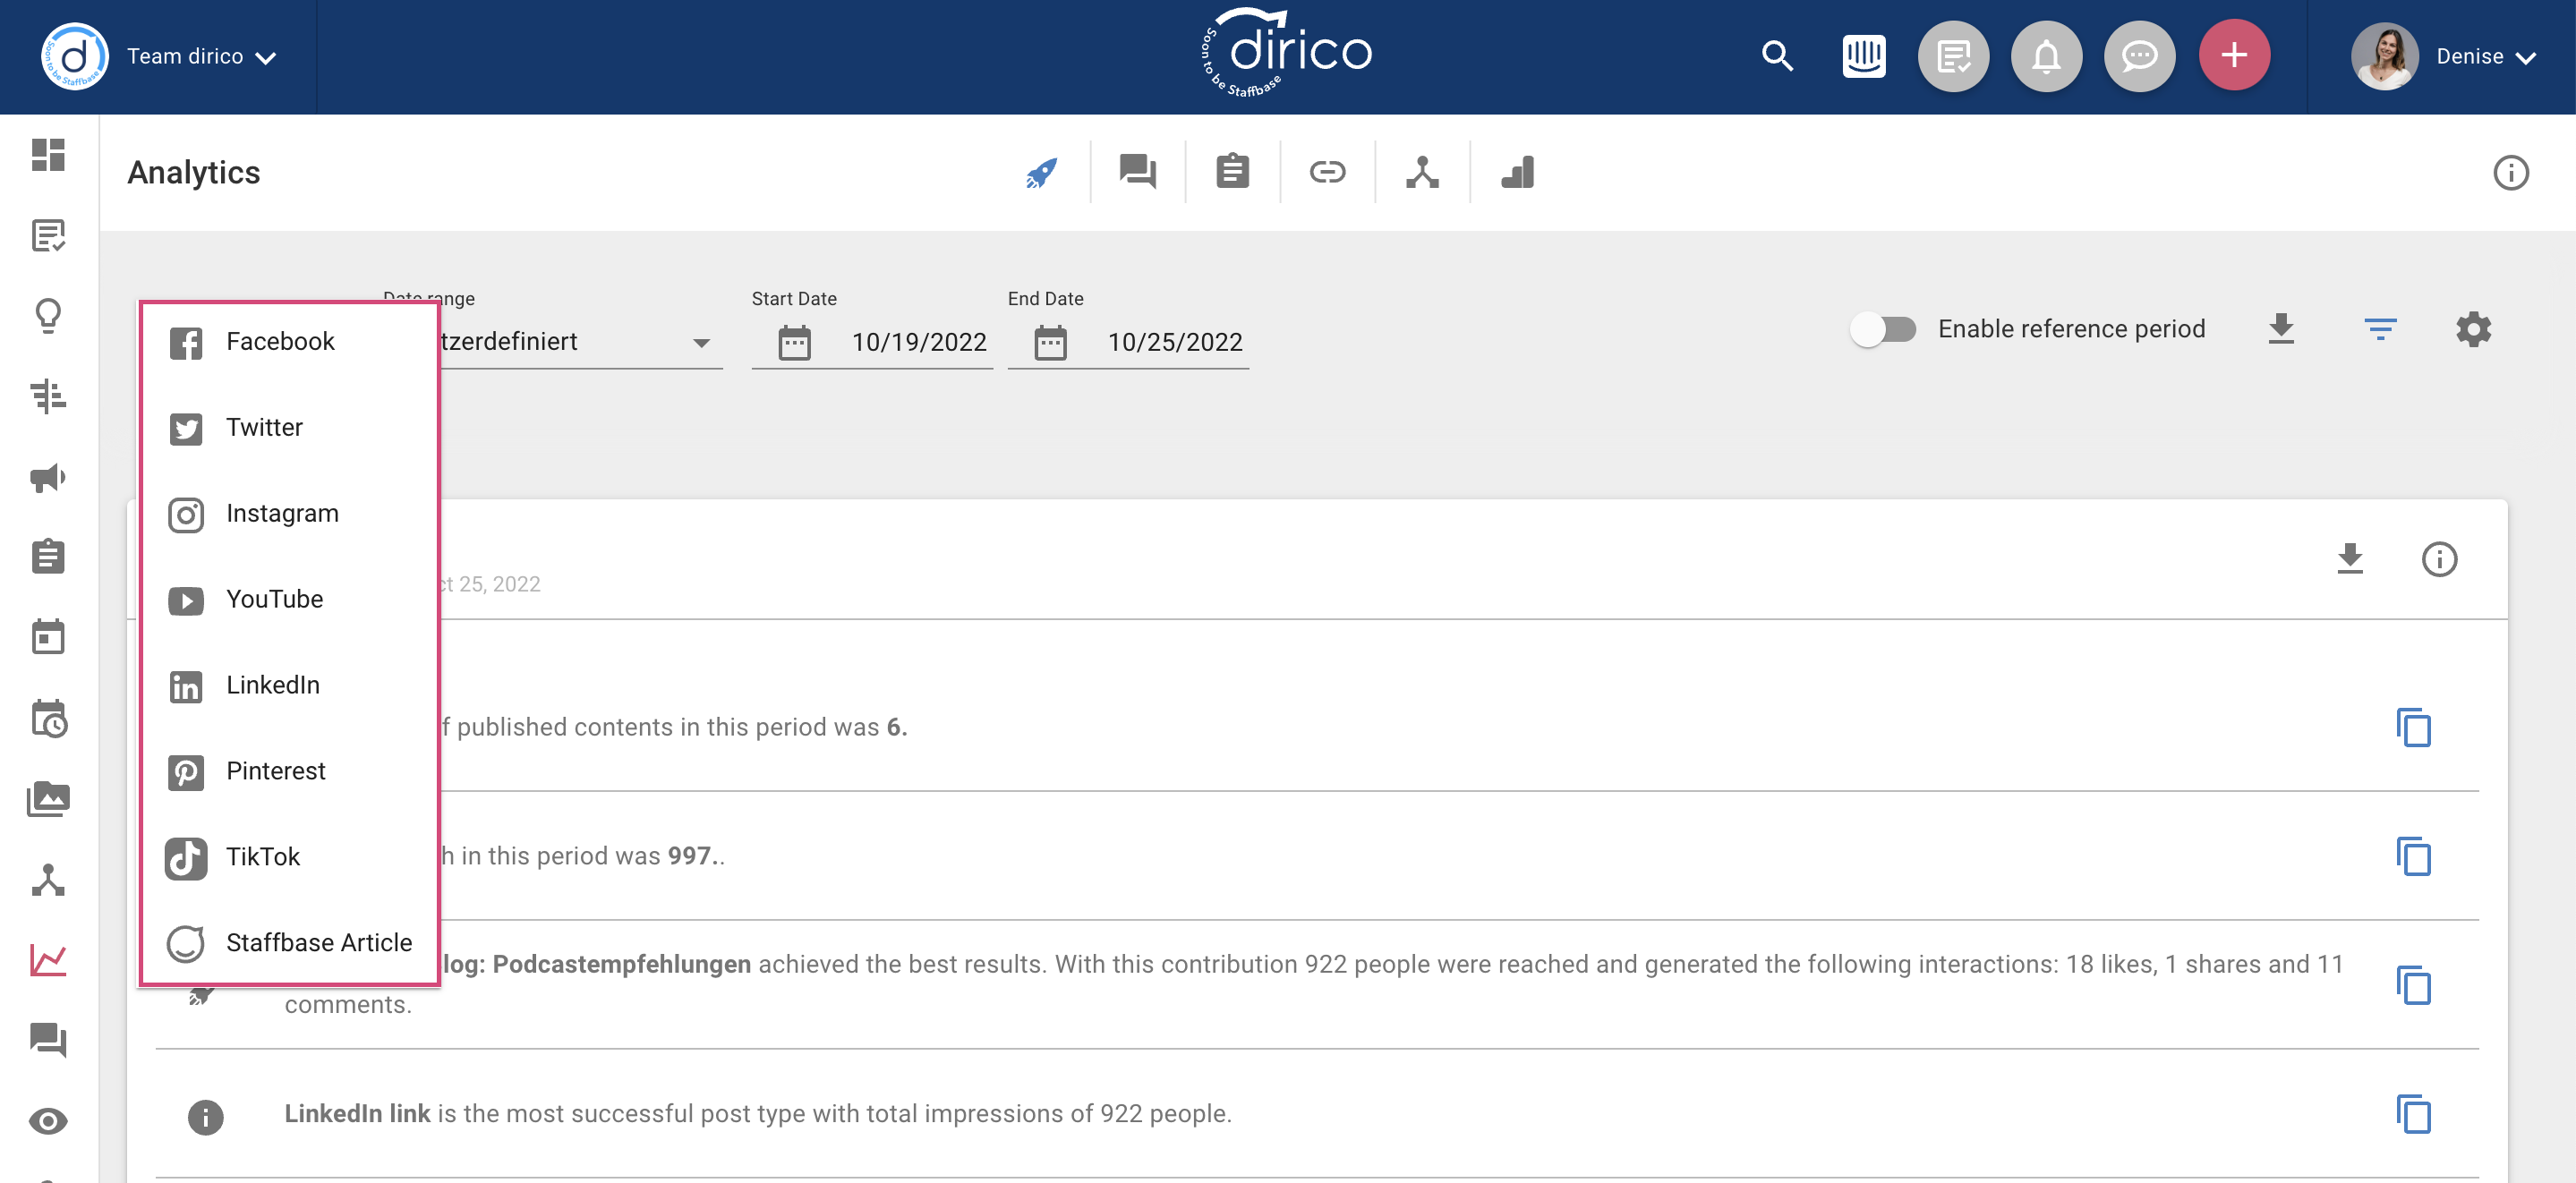Open the tasks checklist icon in sidebar
The height and width of the screenshot is (1183, 2576).
(x=48, y=236)
